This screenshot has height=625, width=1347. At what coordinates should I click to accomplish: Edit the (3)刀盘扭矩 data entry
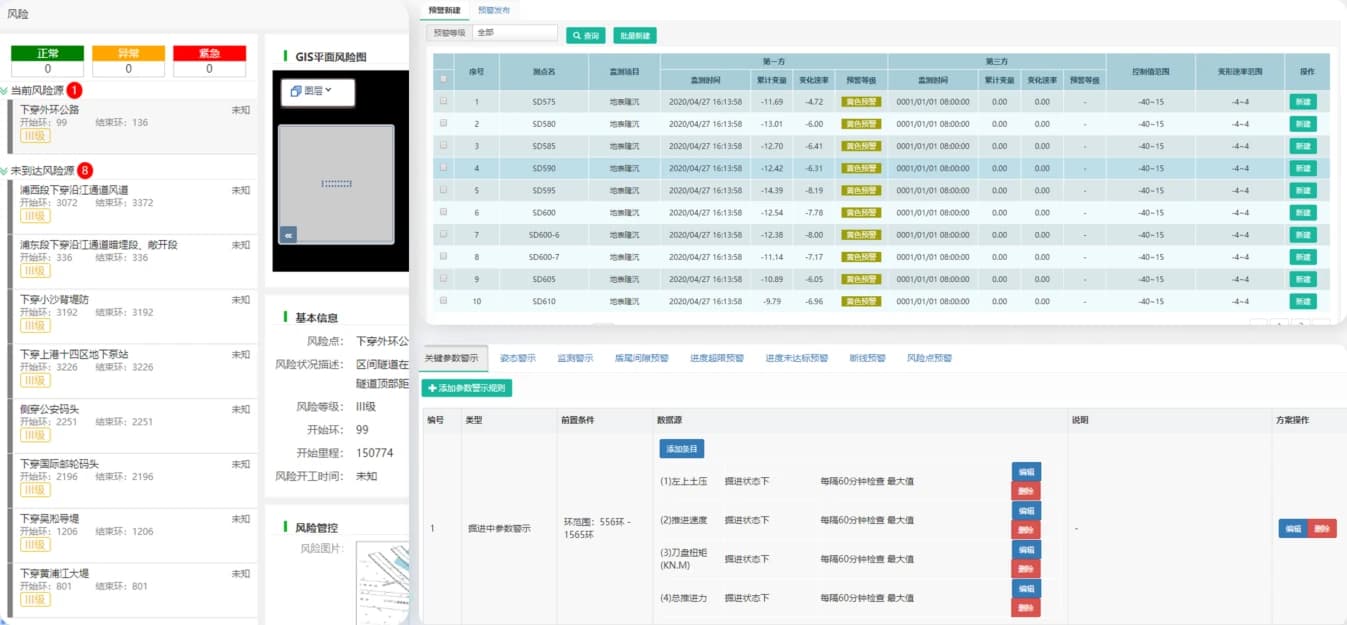pyautogui.click(x=1026, y=549)
